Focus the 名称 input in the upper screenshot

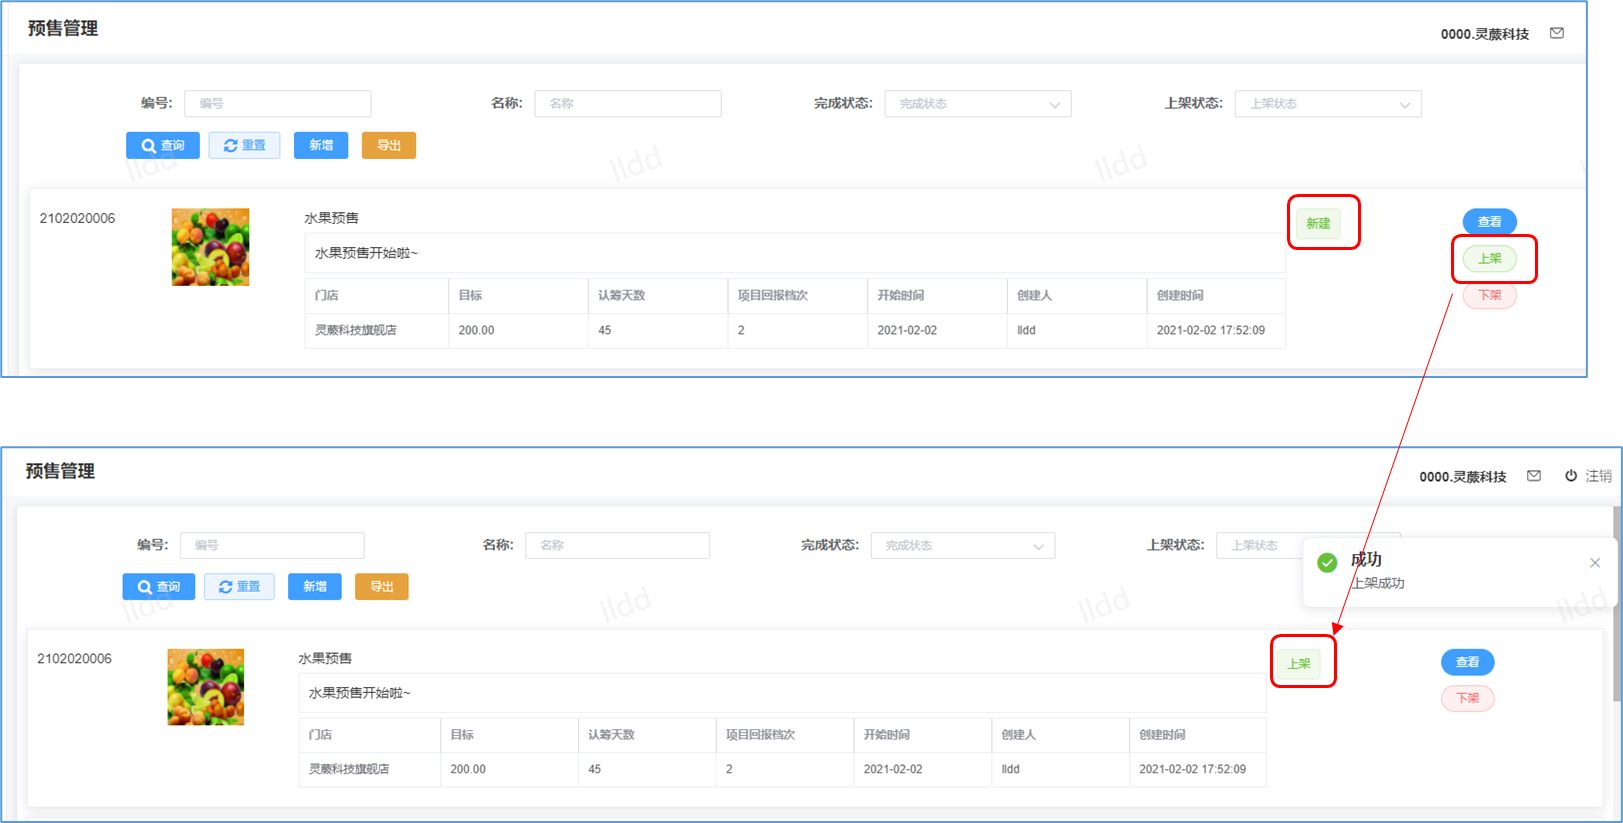pyautogui.click(x=628, y=104)
